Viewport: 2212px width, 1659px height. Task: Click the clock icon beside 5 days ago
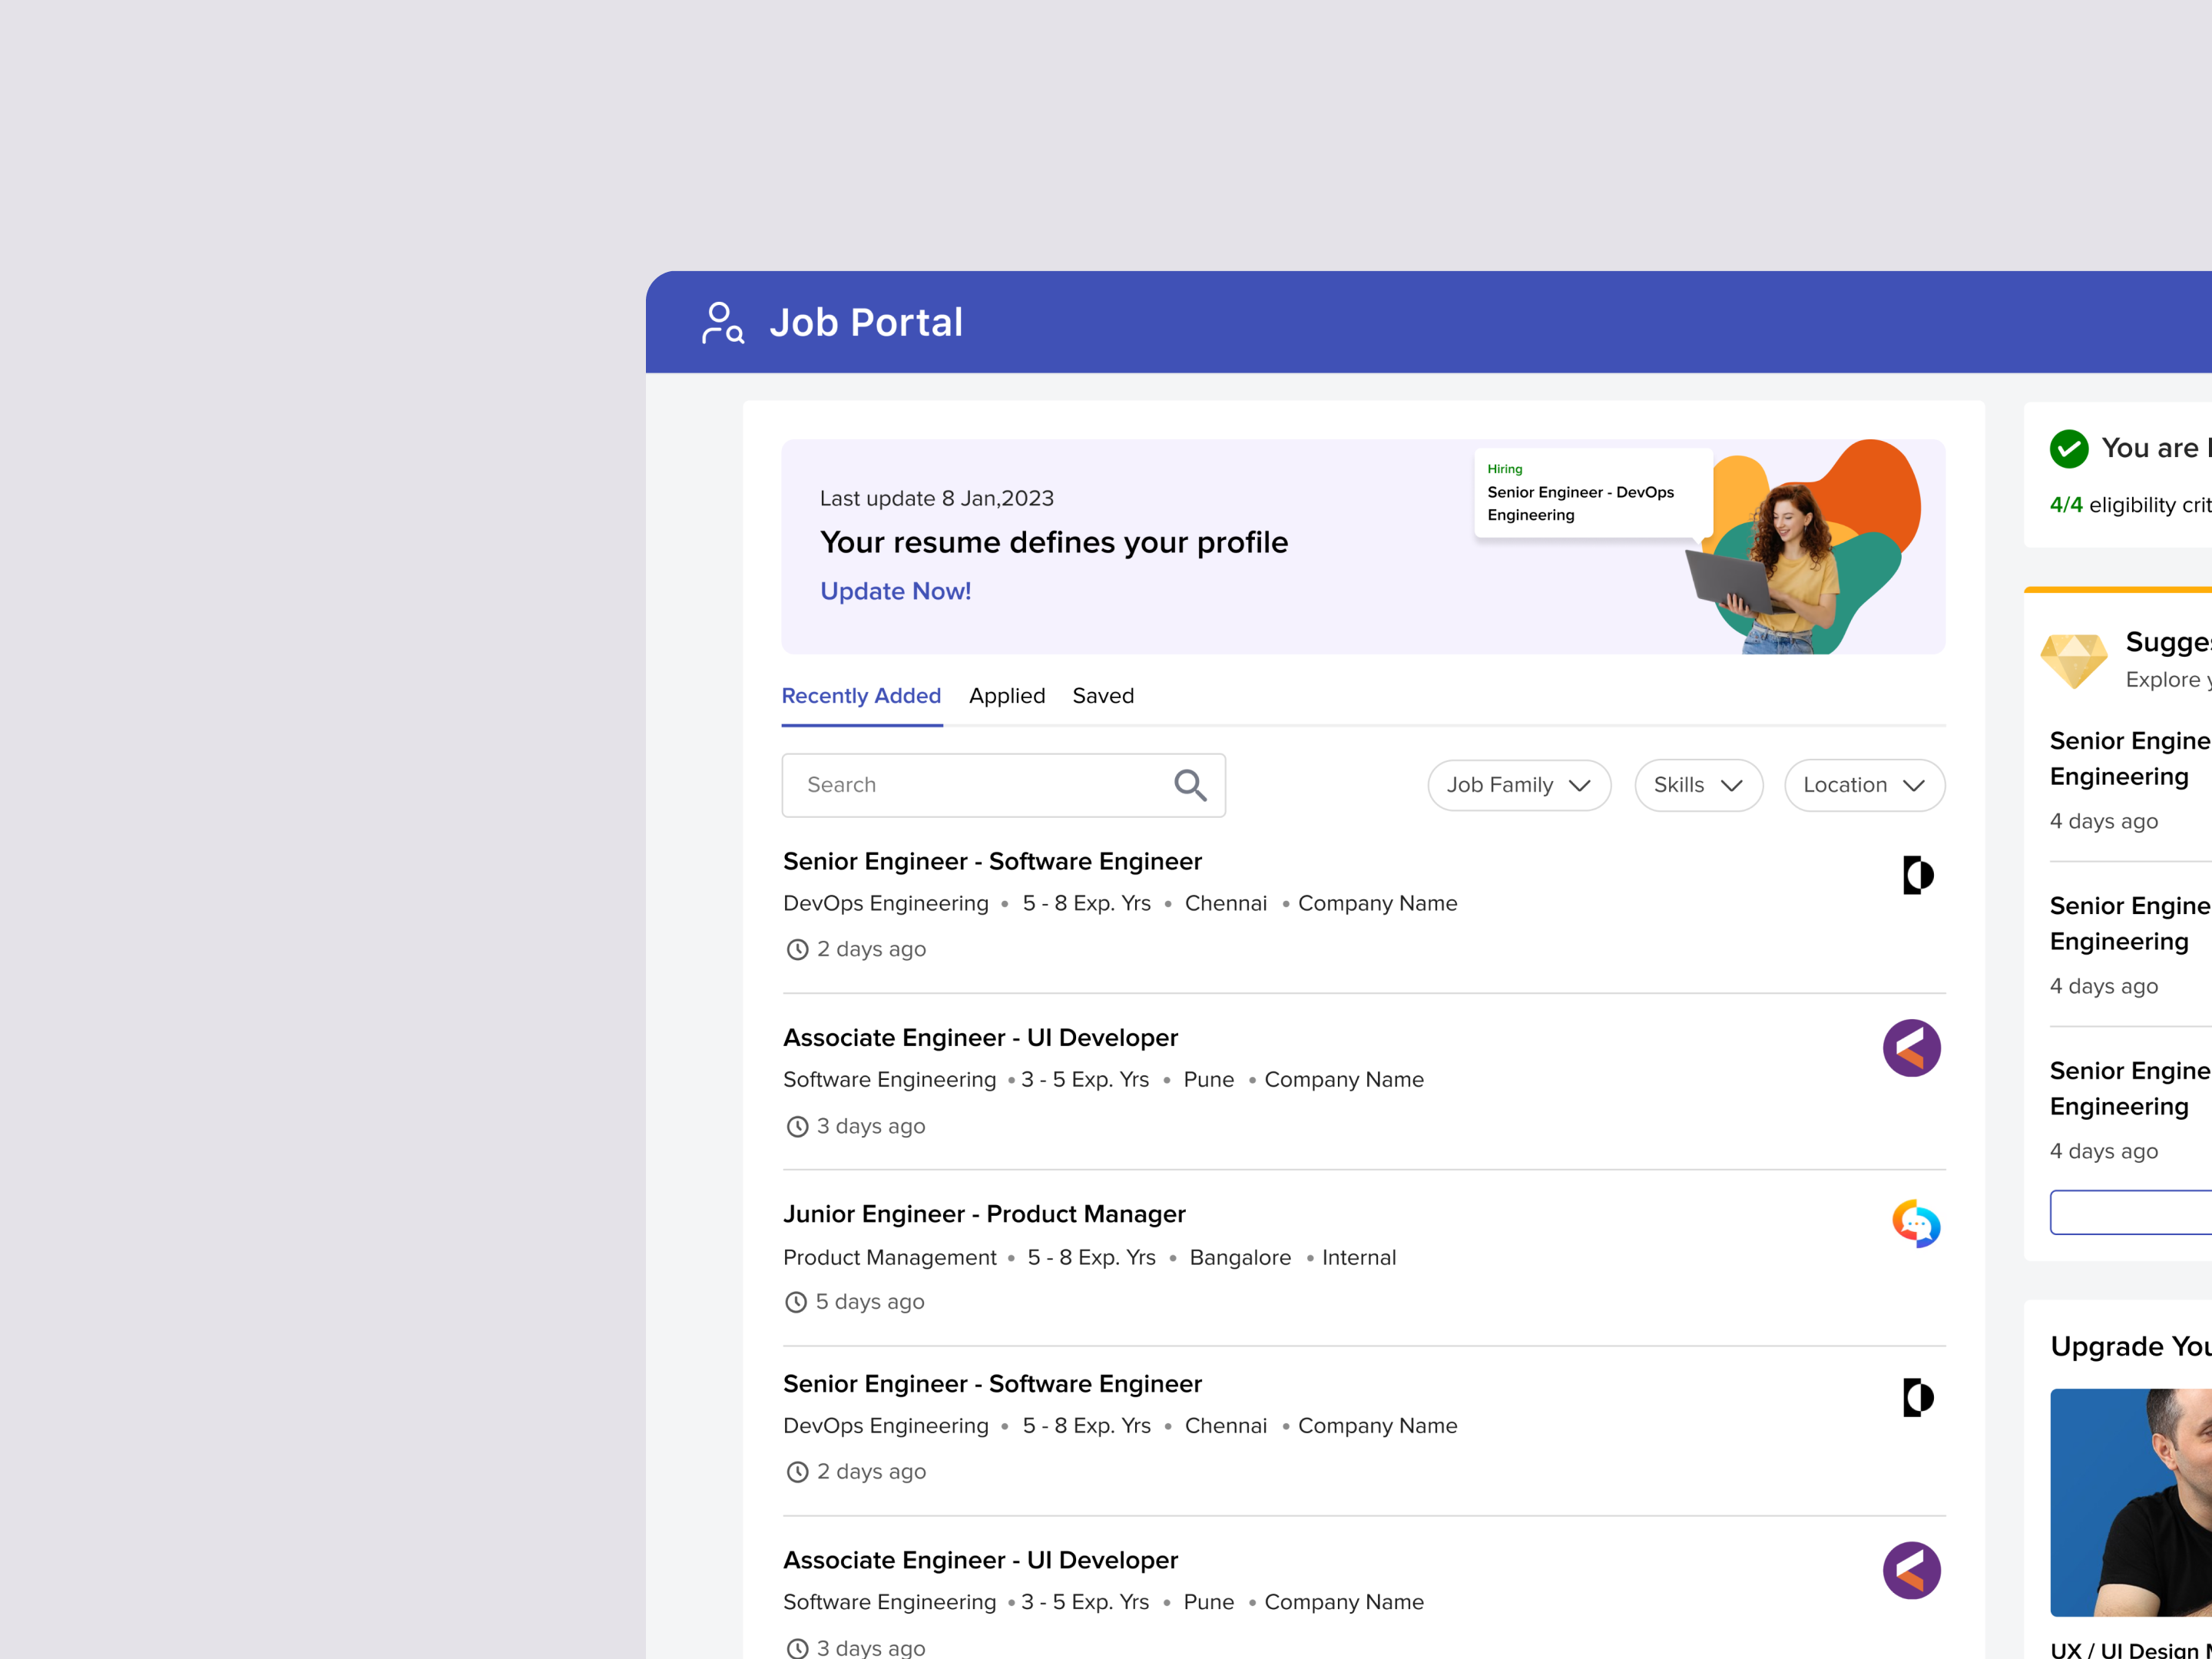tap(796, 1302)
